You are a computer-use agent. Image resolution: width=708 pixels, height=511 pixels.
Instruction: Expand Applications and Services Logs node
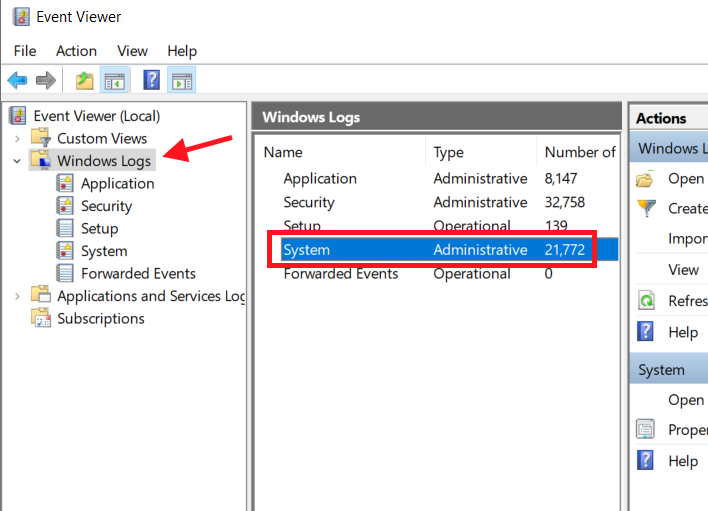17,296
